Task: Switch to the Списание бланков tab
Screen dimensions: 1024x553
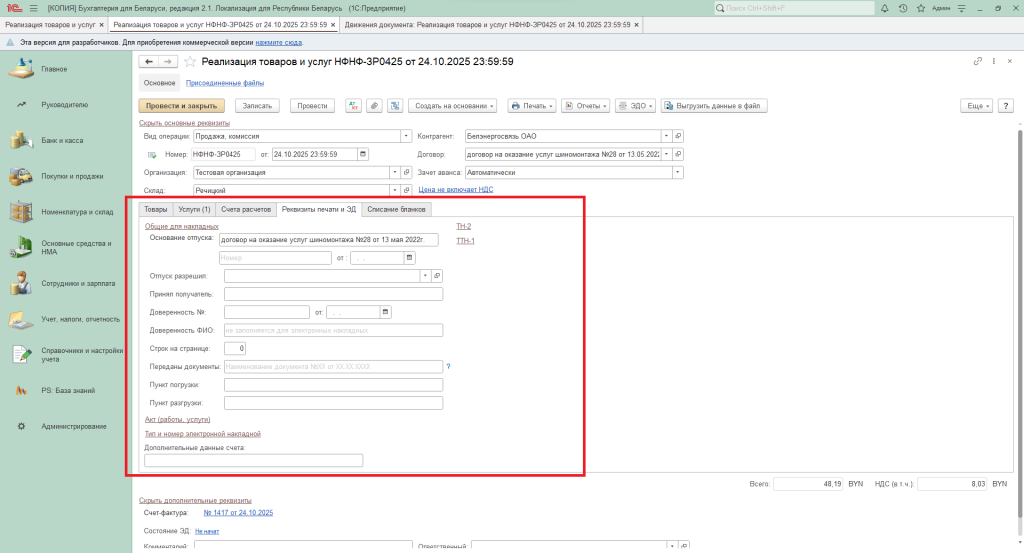Action: point(397,209)
